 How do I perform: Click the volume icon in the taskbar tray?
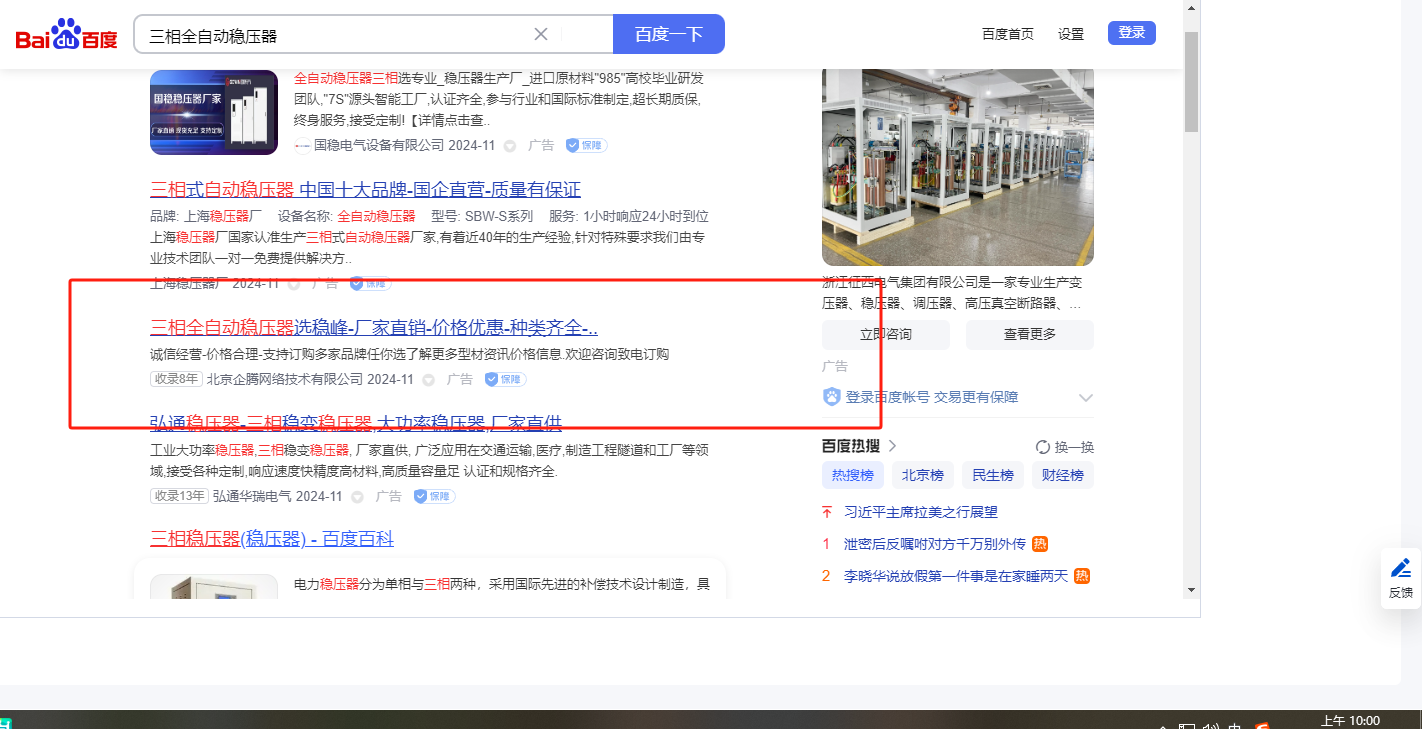[1210, 726]
